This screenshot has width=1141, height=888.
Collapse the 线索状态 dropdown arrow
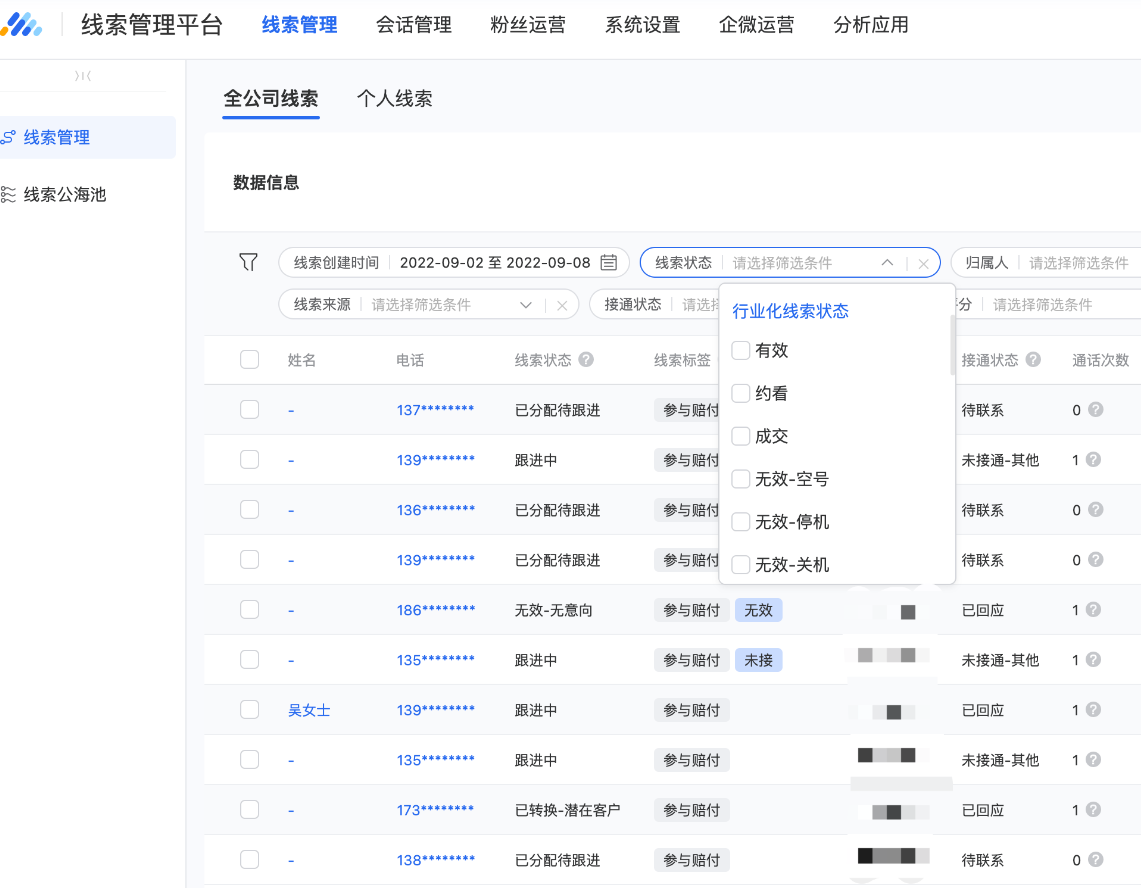(887, 263)
